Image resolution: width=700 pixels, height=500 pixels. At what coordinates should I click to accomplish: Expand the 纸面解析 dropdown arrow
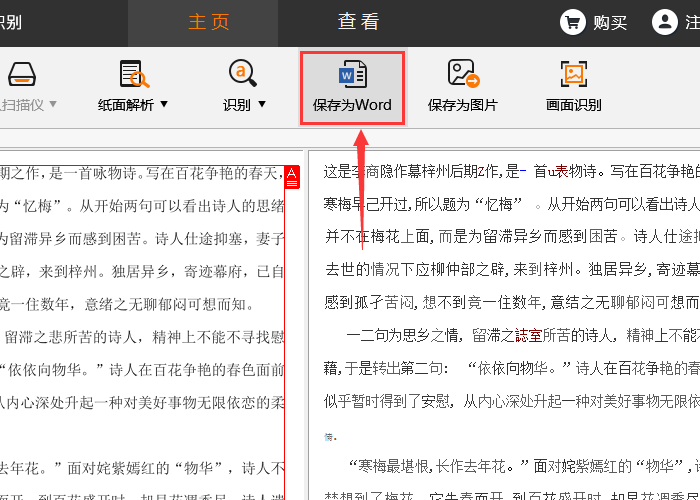tap(164, 104)
